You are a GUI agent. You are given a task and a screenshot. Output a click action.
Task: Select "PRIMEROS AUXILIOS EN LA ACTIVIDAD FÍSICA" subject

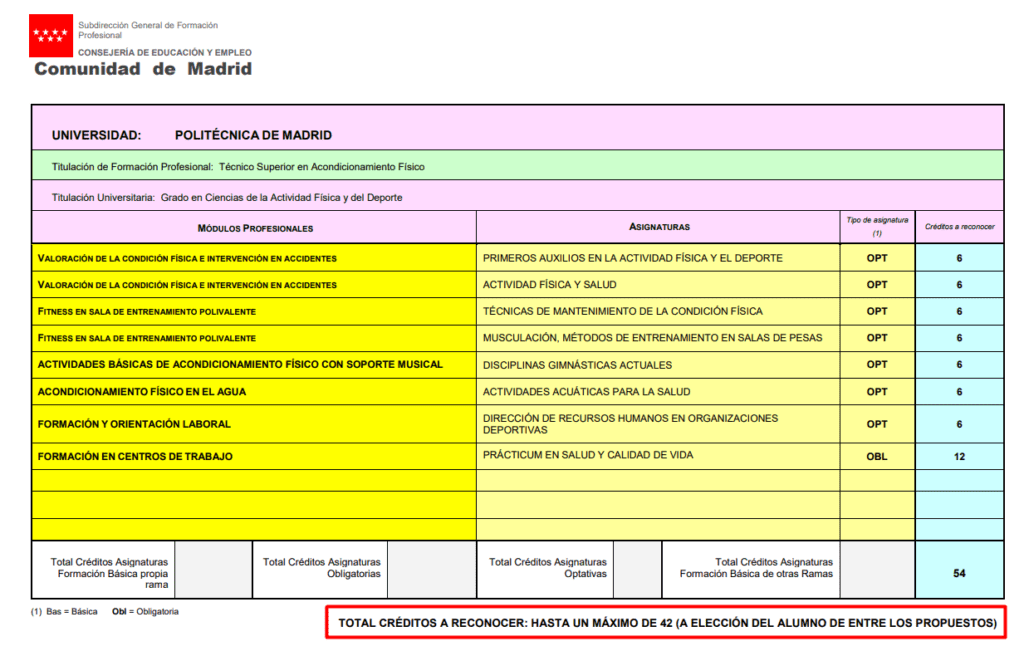[x=633, y=258]
